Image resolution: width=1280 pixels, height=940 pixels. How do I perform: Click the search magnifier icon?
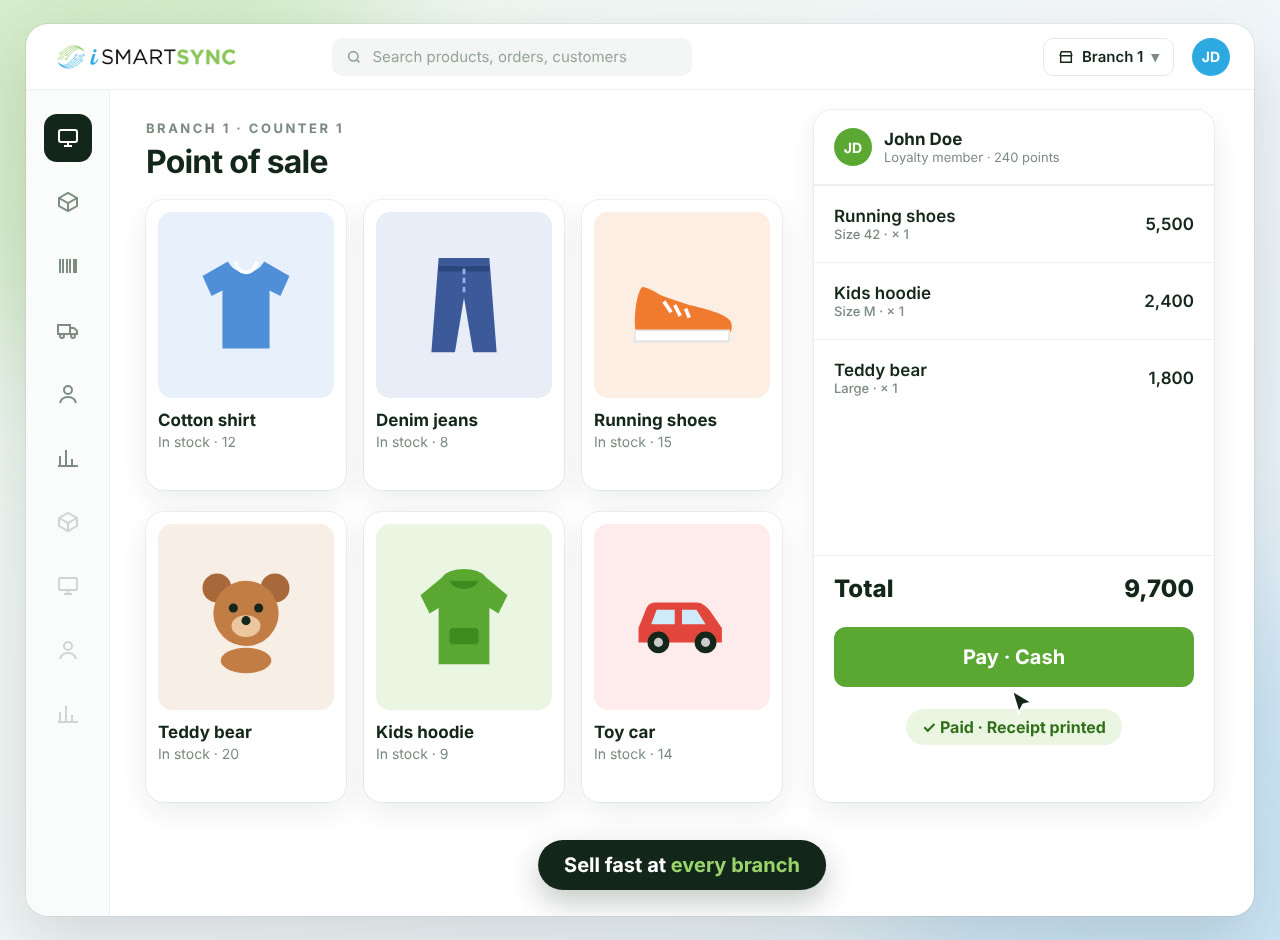pos(354,57)
